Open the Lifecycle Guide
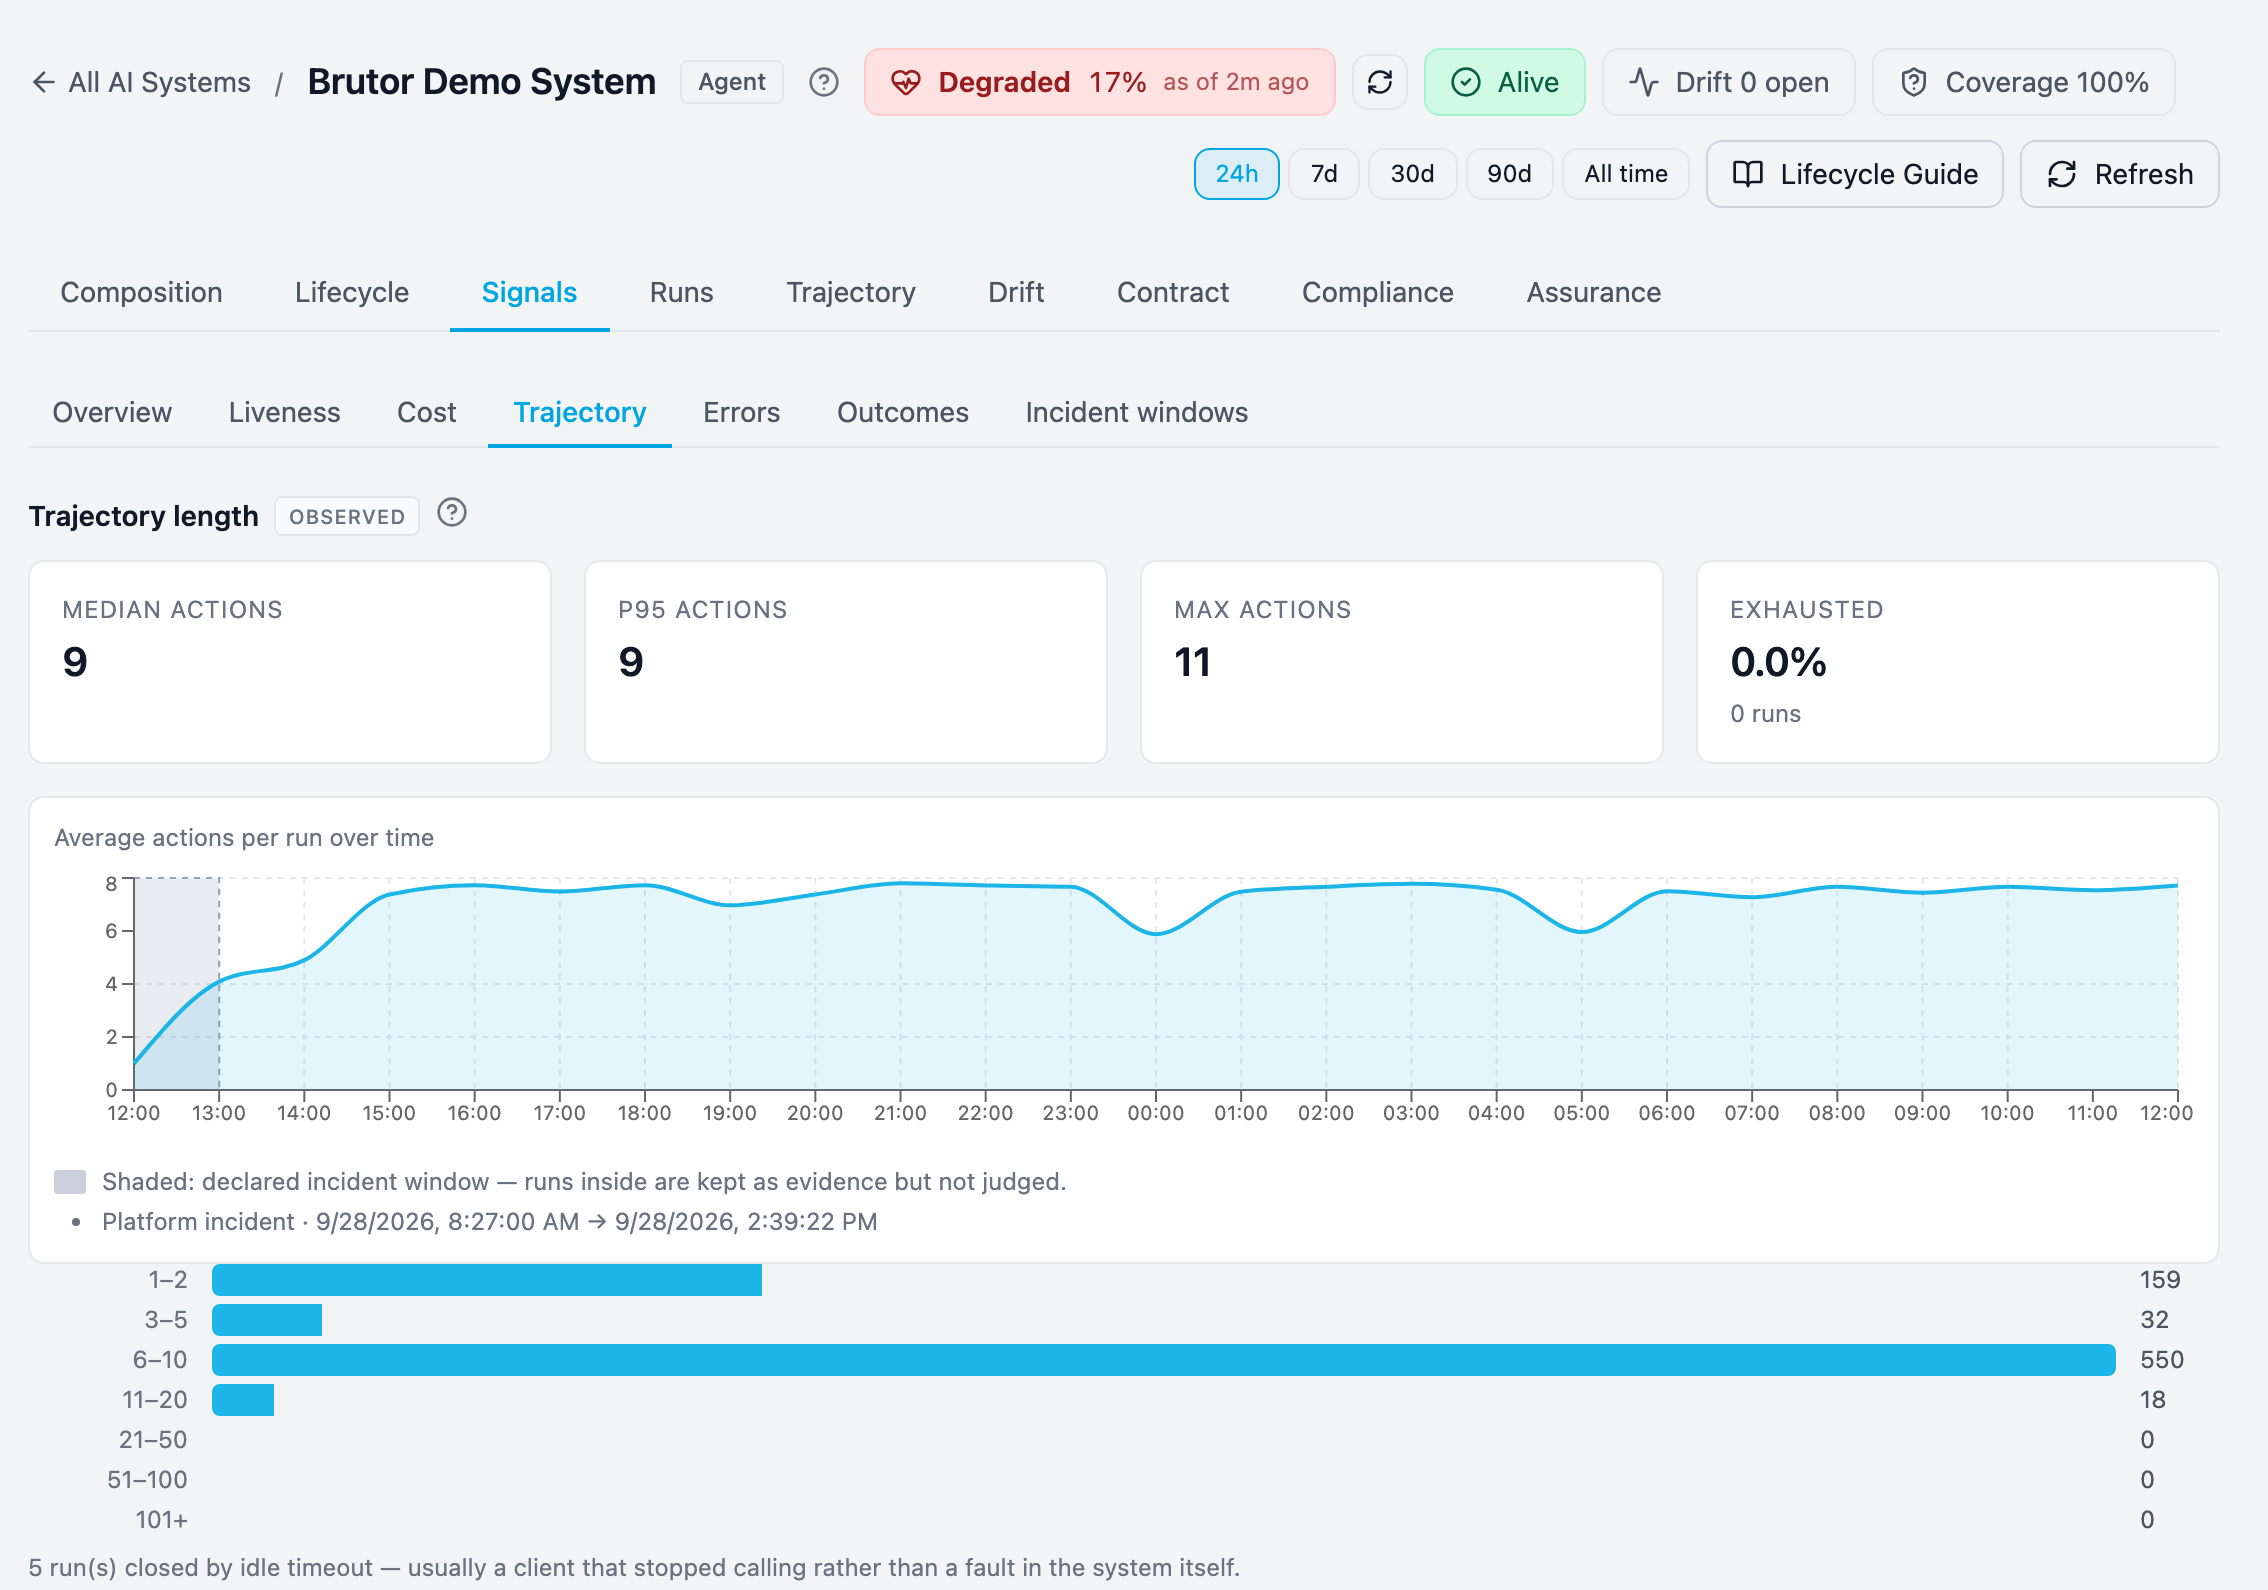 click(x=1854, y=174)
